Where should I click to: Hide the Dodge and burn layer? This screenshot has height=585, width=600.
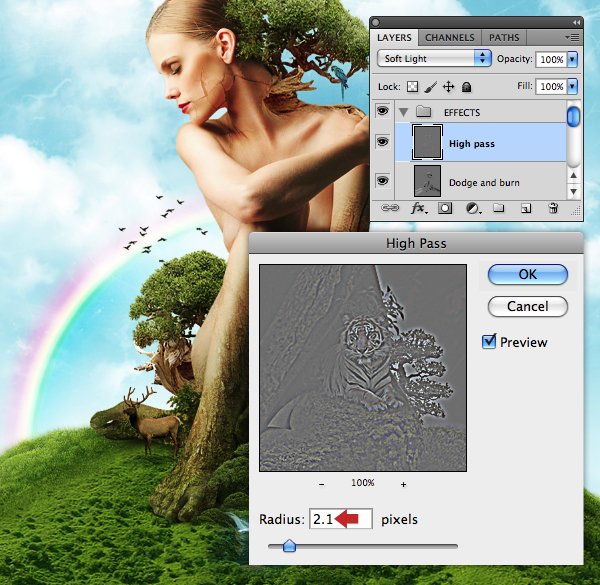(382, 180)
